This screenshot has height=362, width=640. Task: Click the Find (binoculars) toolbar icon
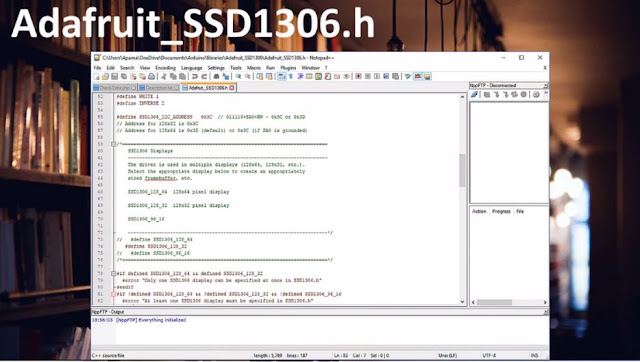coord(217,77)
